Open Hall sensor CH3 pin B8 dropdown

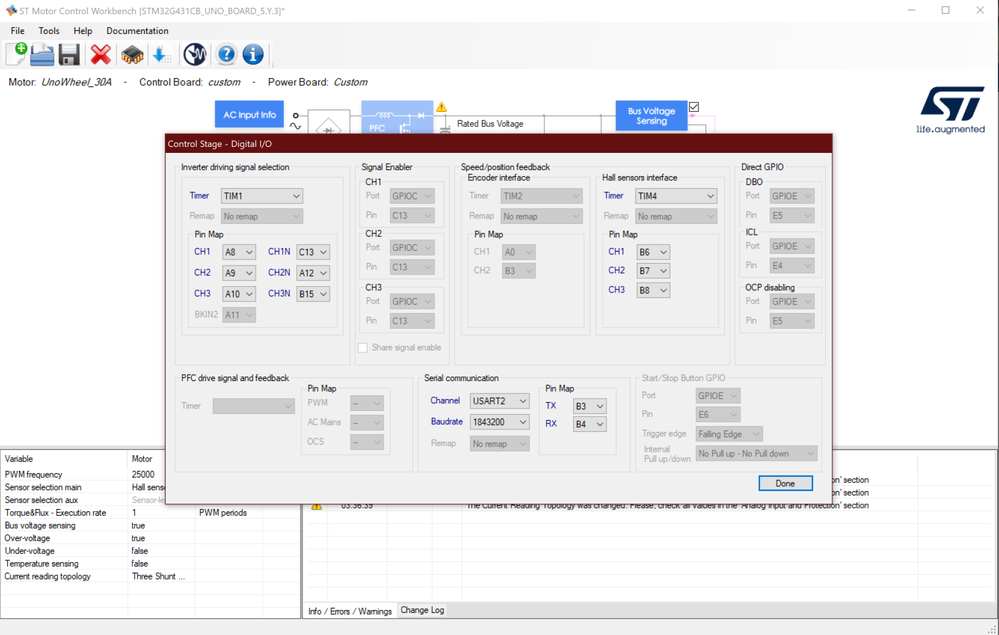pyautogui.click(x=653, y=290)
